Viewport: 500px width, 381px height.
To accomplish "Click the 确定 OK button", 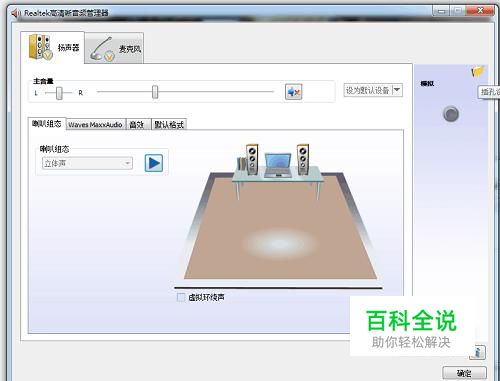I will [x=464, y=373].
